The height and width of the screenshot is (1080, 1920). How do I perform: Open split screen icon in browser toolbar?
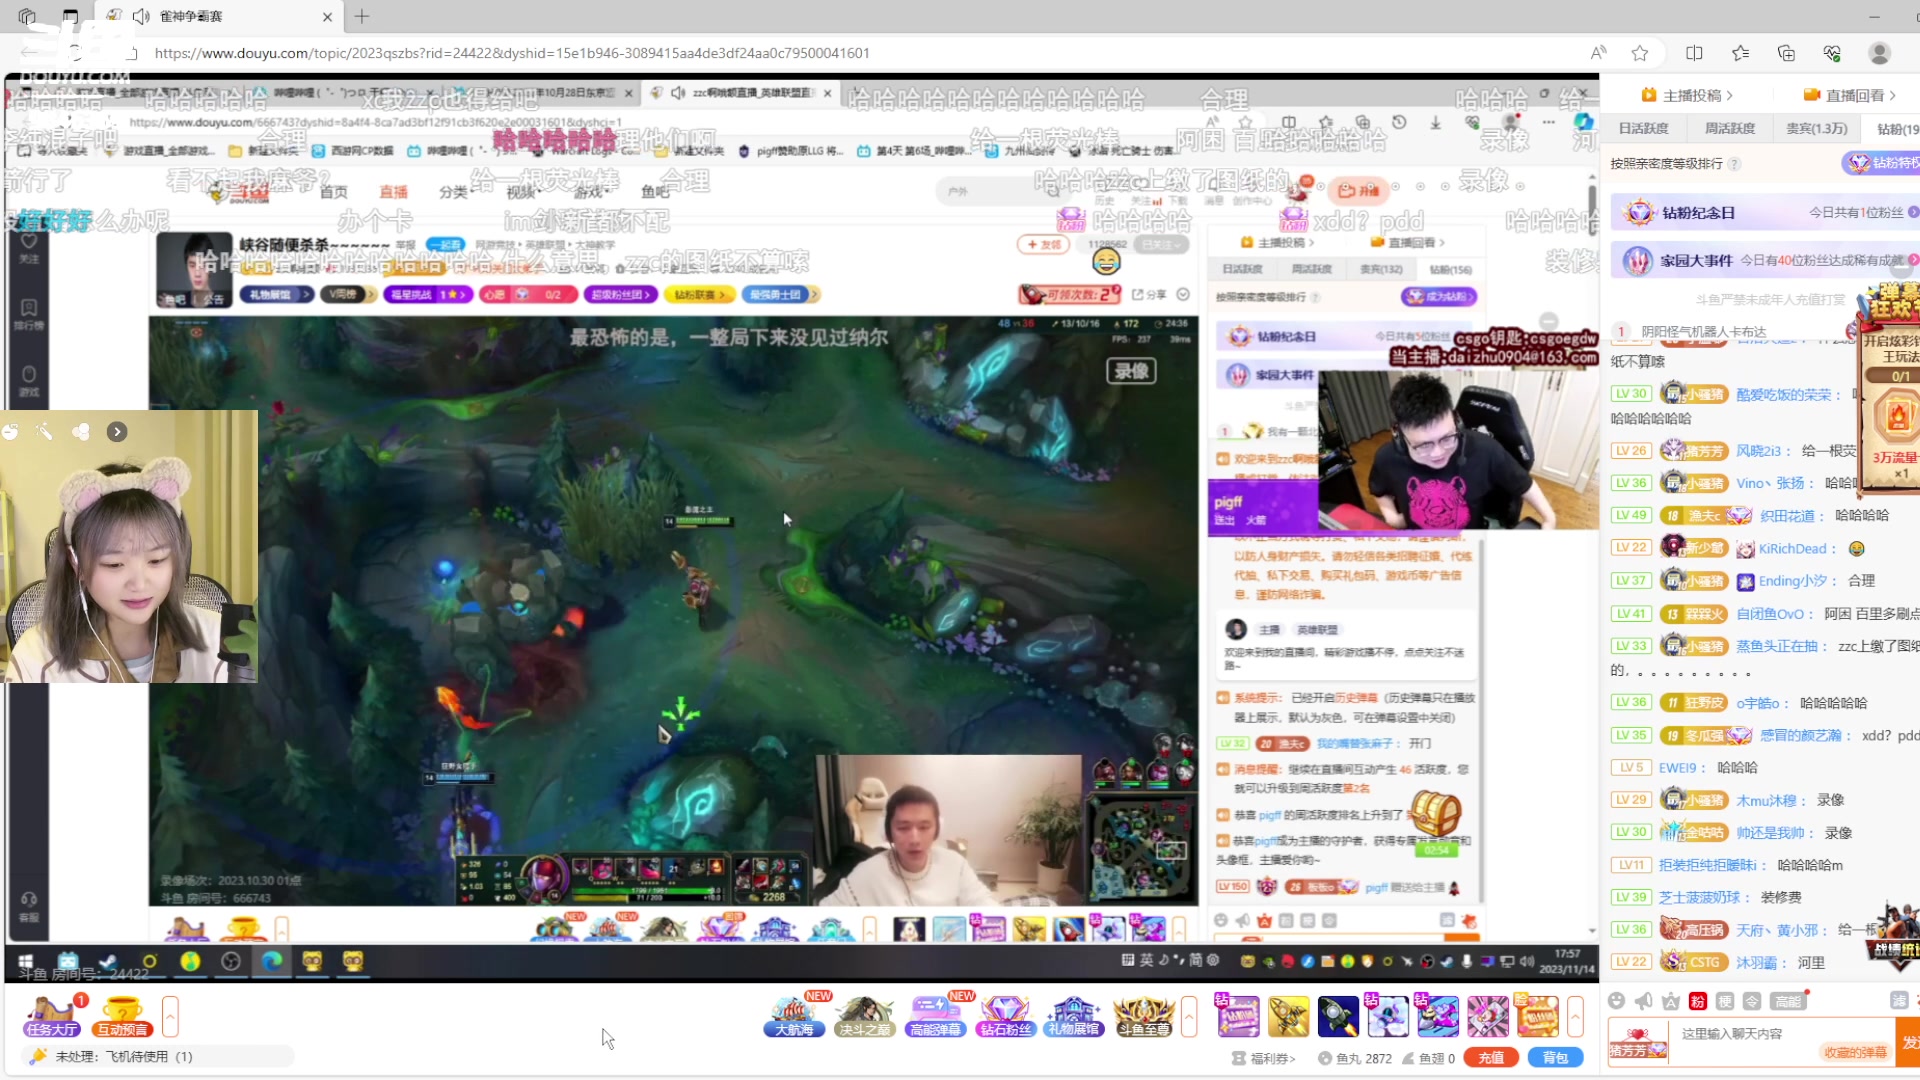coord(1694,53)
